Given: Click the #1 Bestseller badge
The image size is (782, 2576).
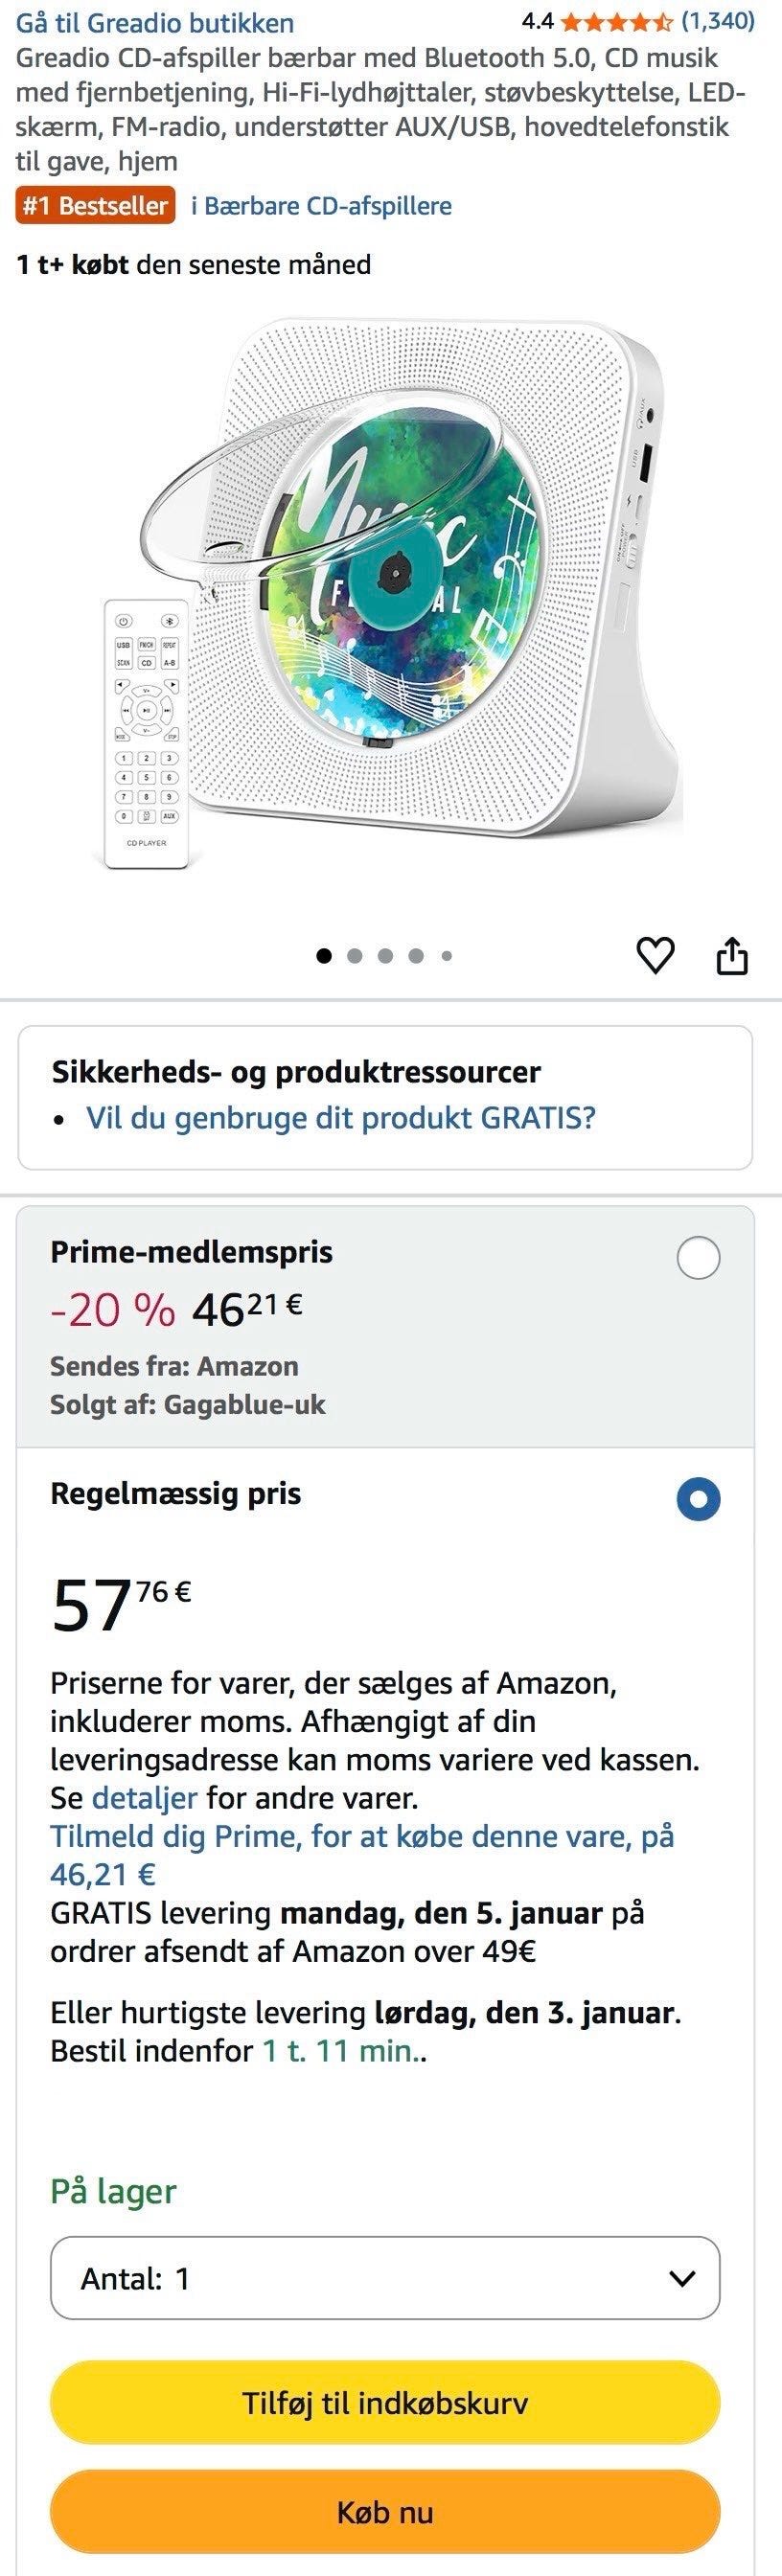Looking at the screenshot, I should pyautogui.click(x=92, y=205).
